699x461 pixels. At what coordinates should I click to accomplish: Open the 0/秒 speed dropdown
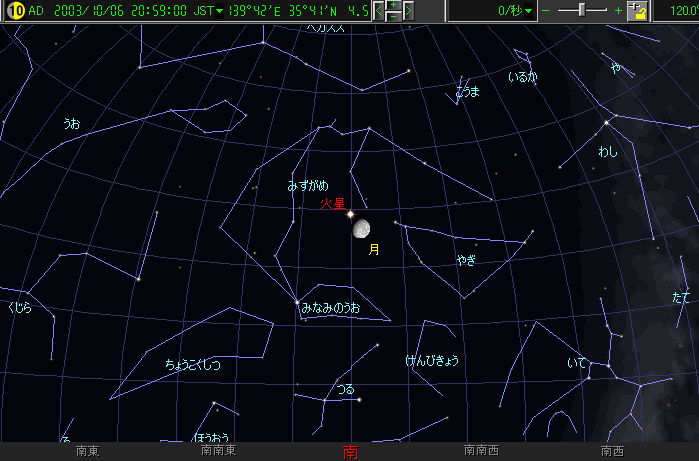[x=517, y=11]
